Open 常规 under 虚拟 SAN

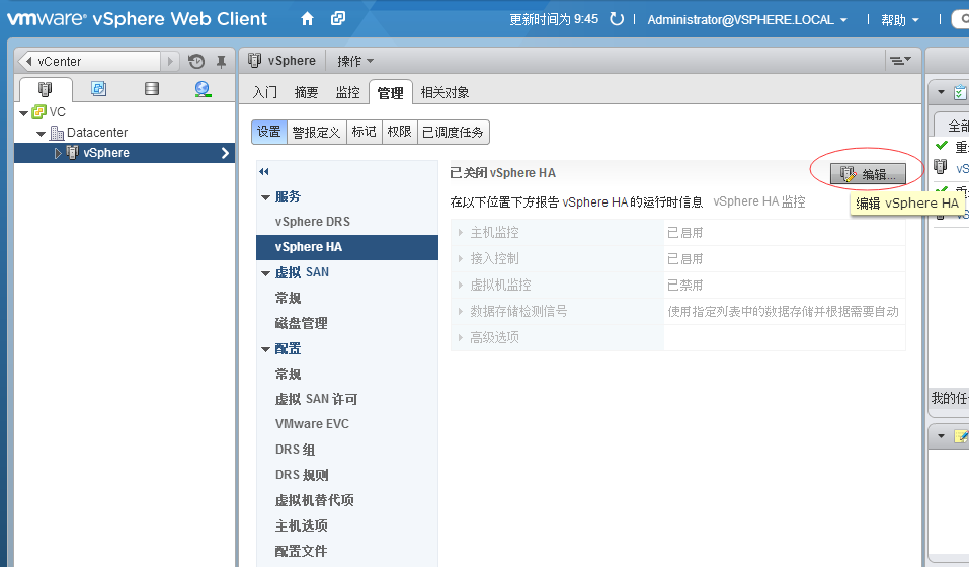pyautogui.click(x=288, y=298)
